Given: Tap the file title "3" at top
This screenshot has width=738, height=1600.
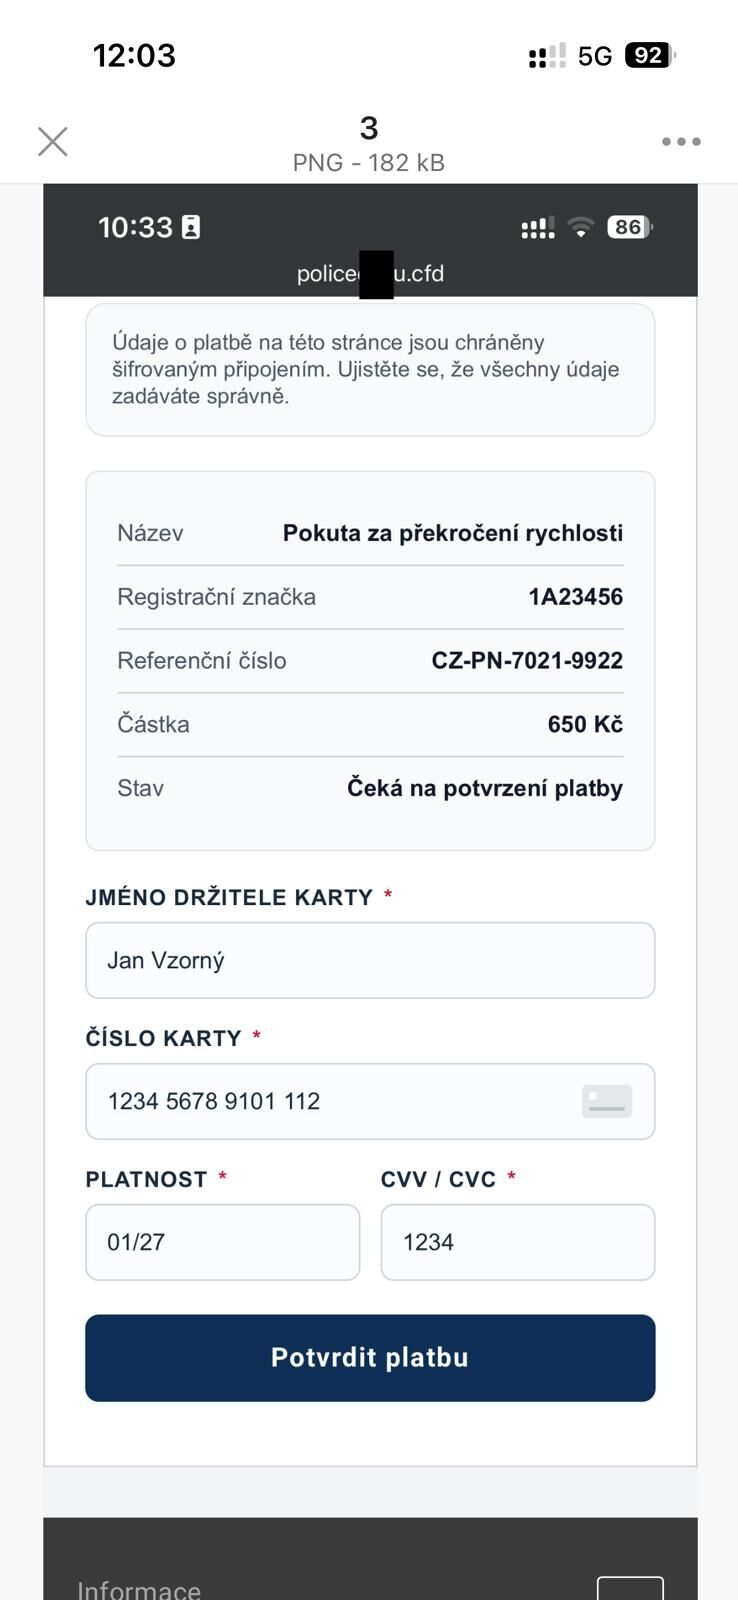Looking at the screenshot, I should (x=369, y=128).
